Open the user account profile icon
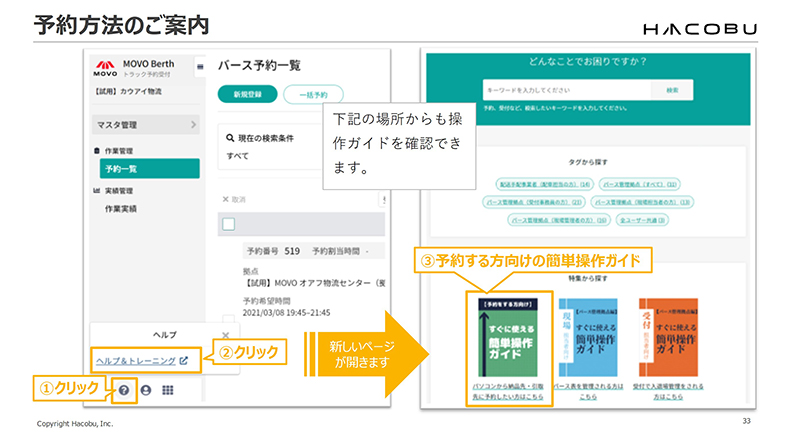Viewport: 790px width, 444px height. pos(146,390)
